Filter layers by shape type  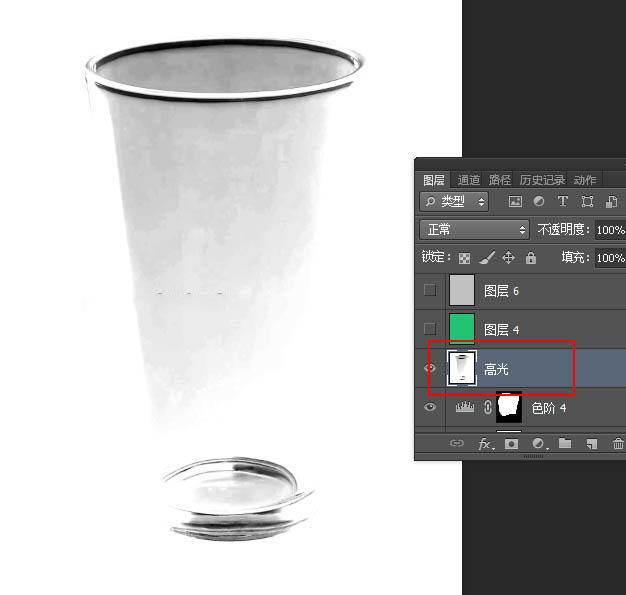coord(586,202)
